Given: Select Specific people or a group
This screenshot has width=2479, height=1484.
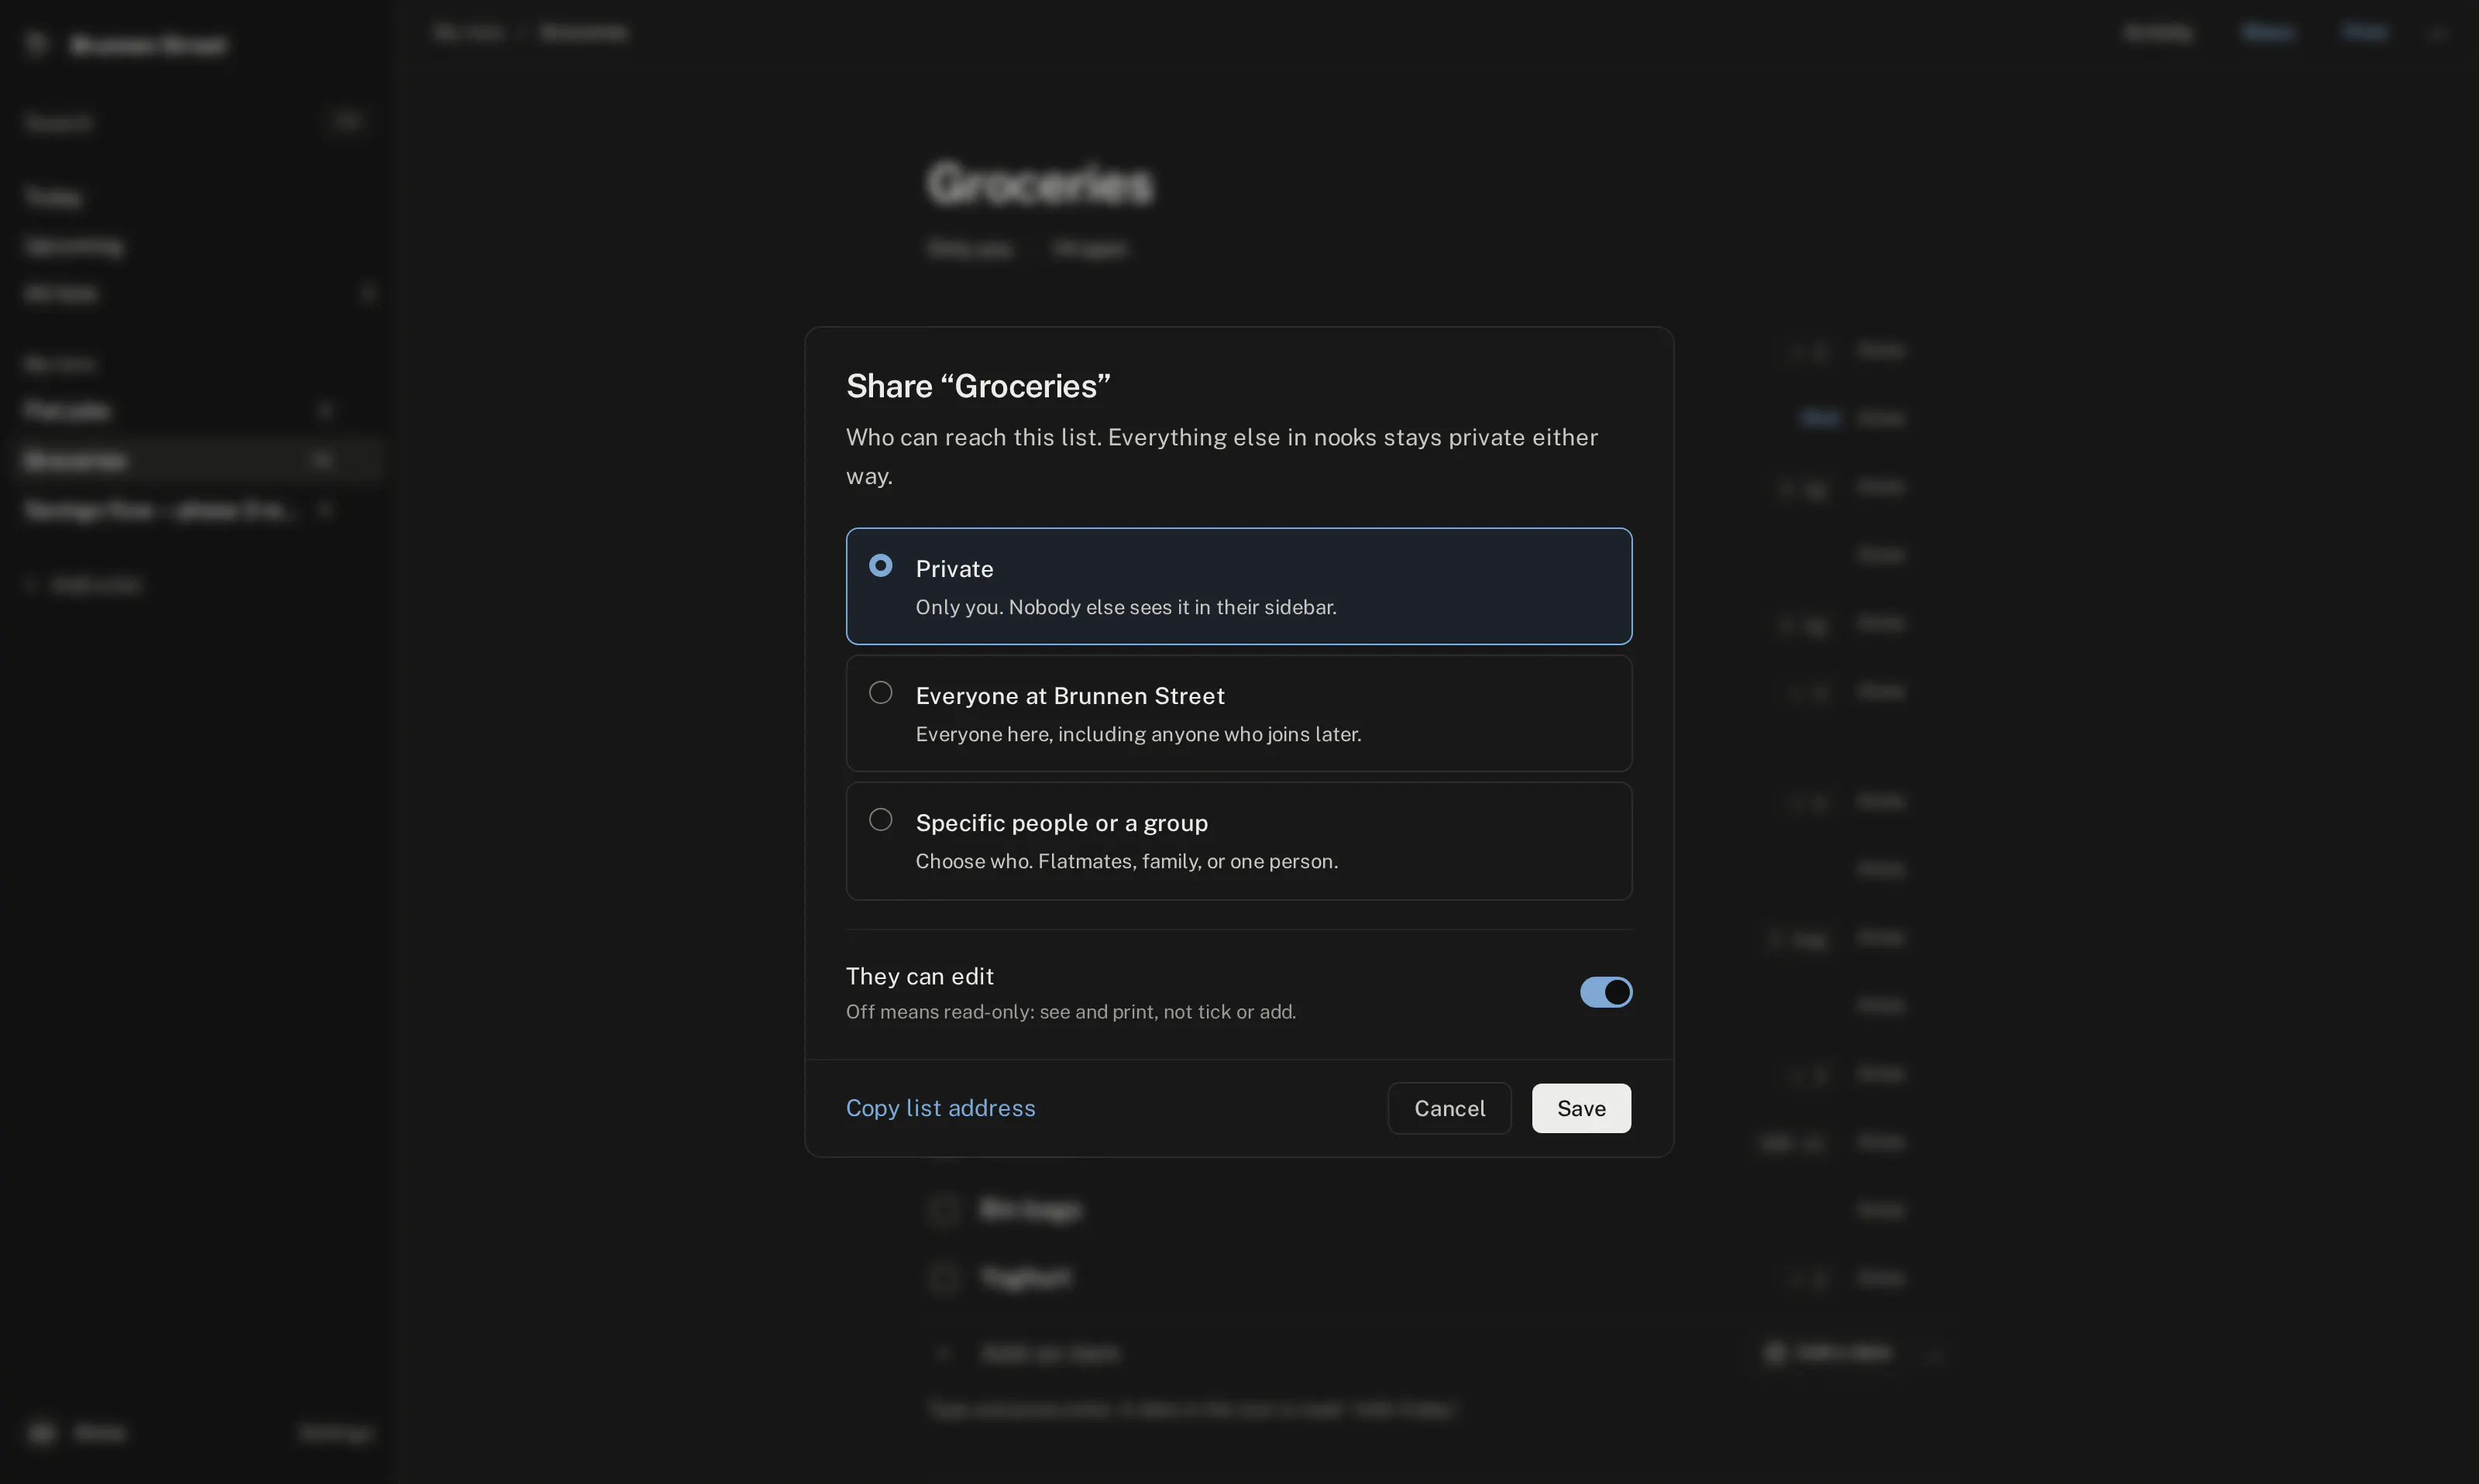Looking at the screenshot, I should pos(1239,841).
